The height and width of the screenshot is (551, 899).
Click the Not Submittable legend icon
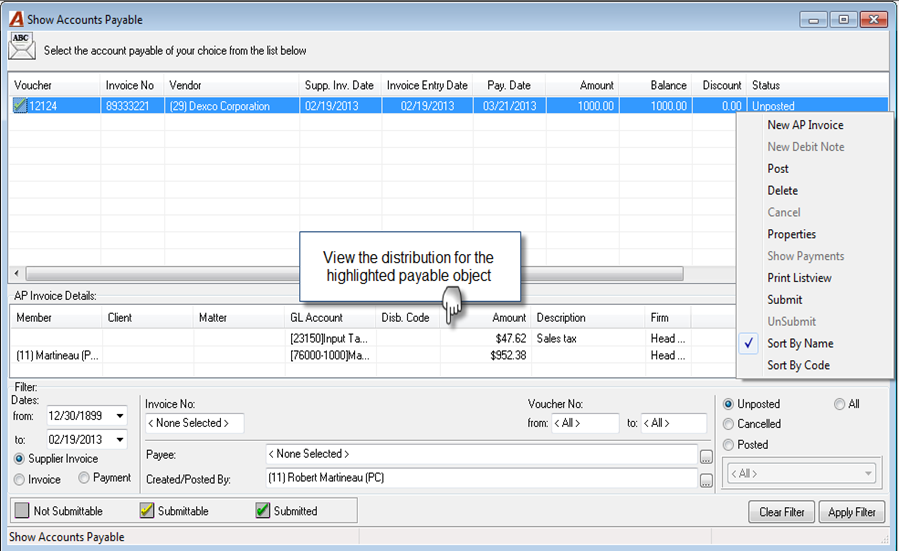(x=22, y=510)
